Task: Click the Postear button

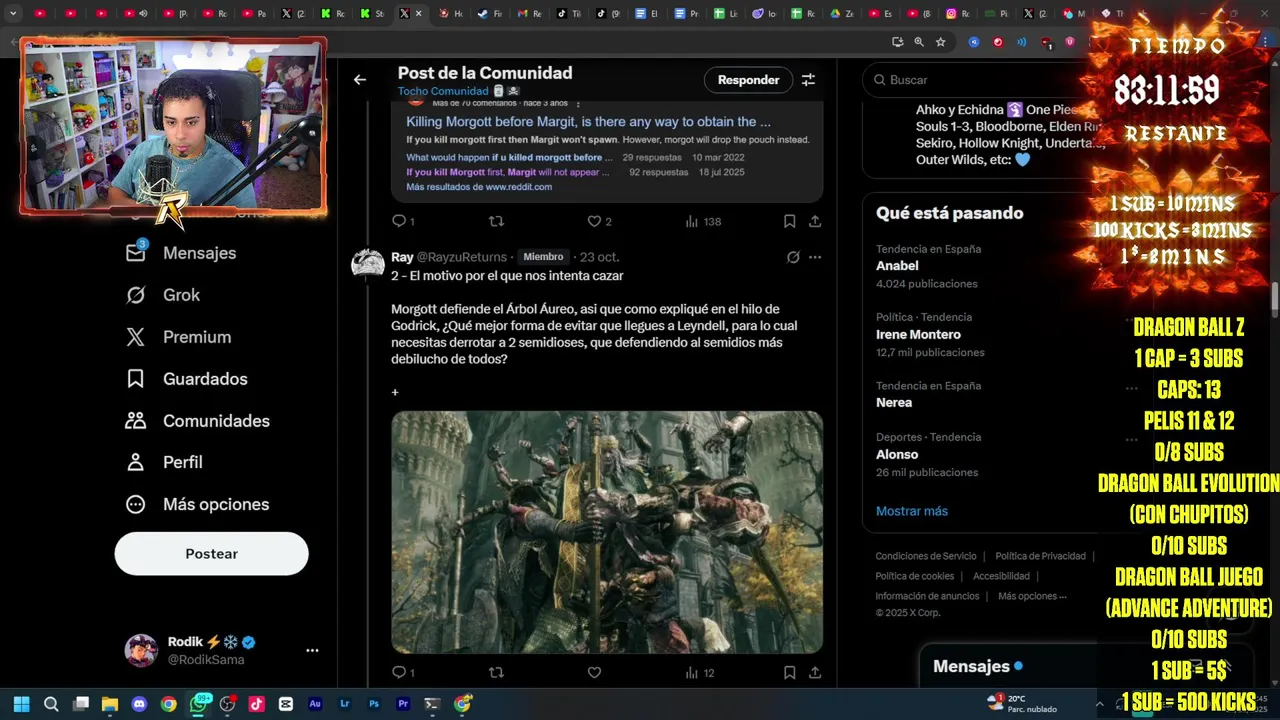Action: [x=211, y=553]
